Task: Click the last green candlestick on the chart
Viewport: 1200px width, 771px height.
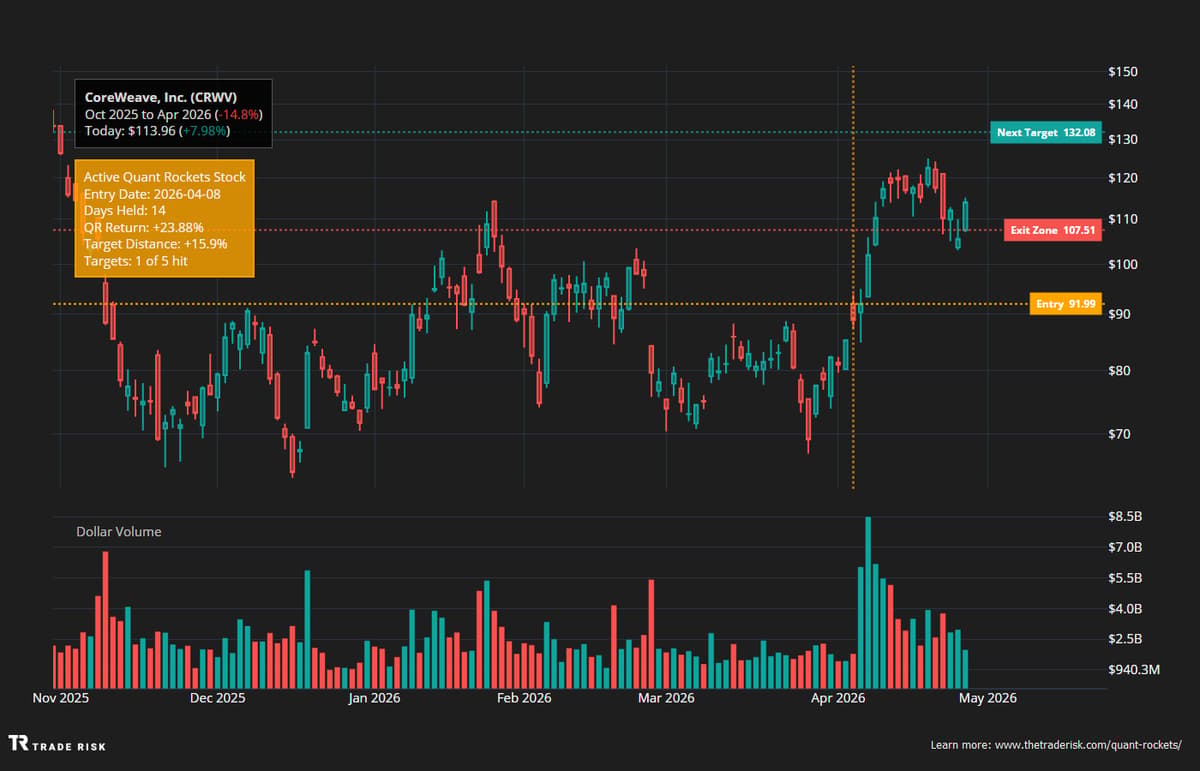Action: (965, 215)
